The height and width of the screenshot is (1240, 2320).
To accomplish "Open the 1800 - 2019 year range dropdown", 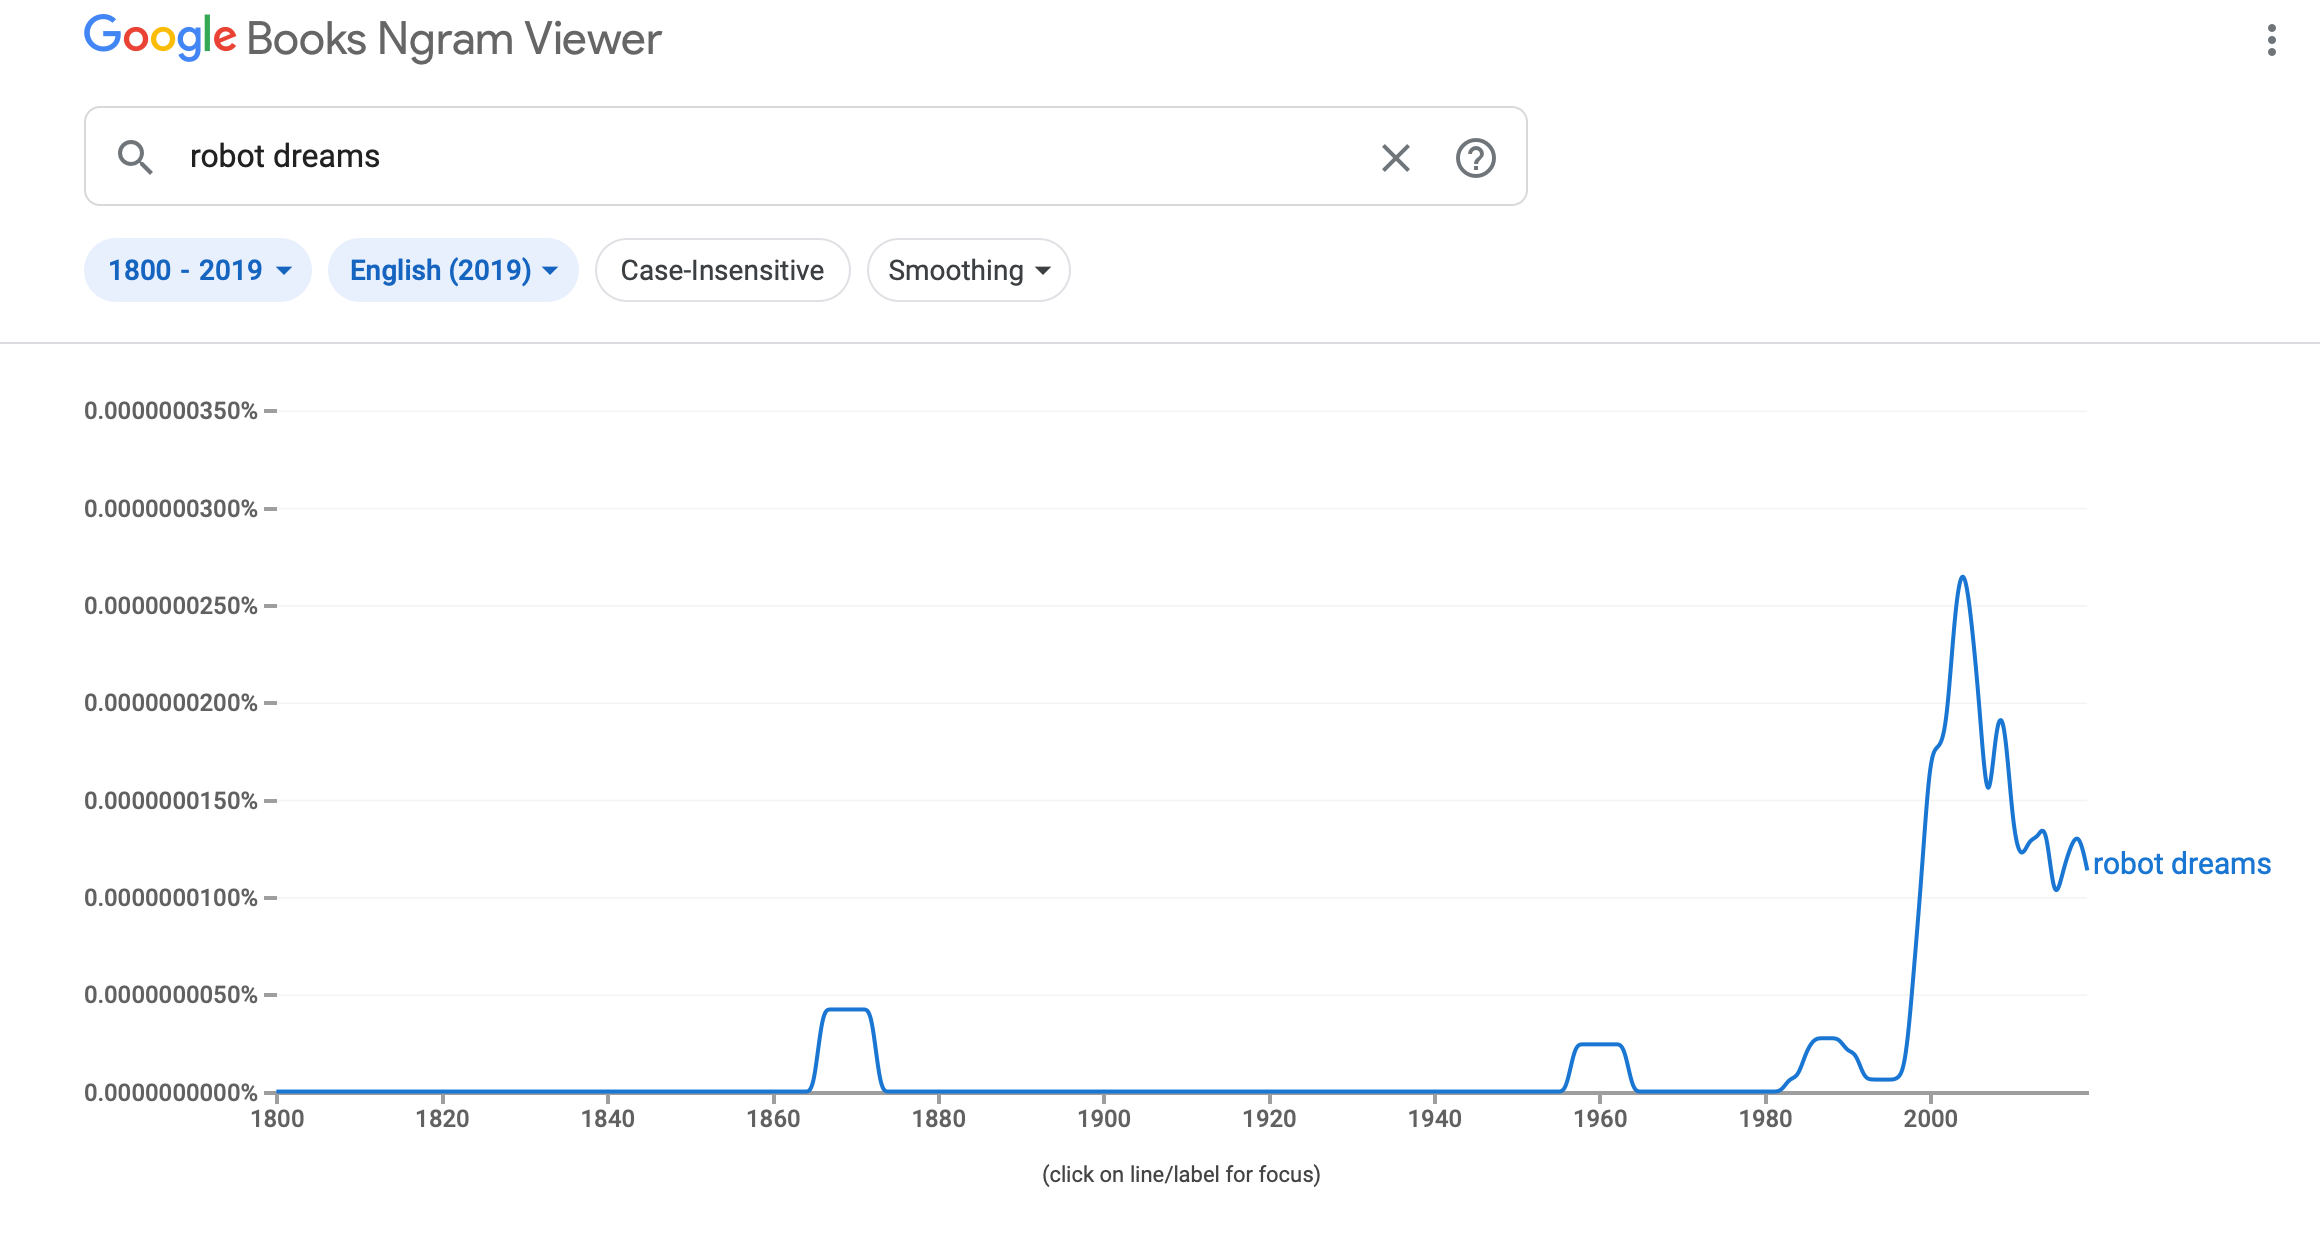I will pyautogui.click(x=198, y=270).
